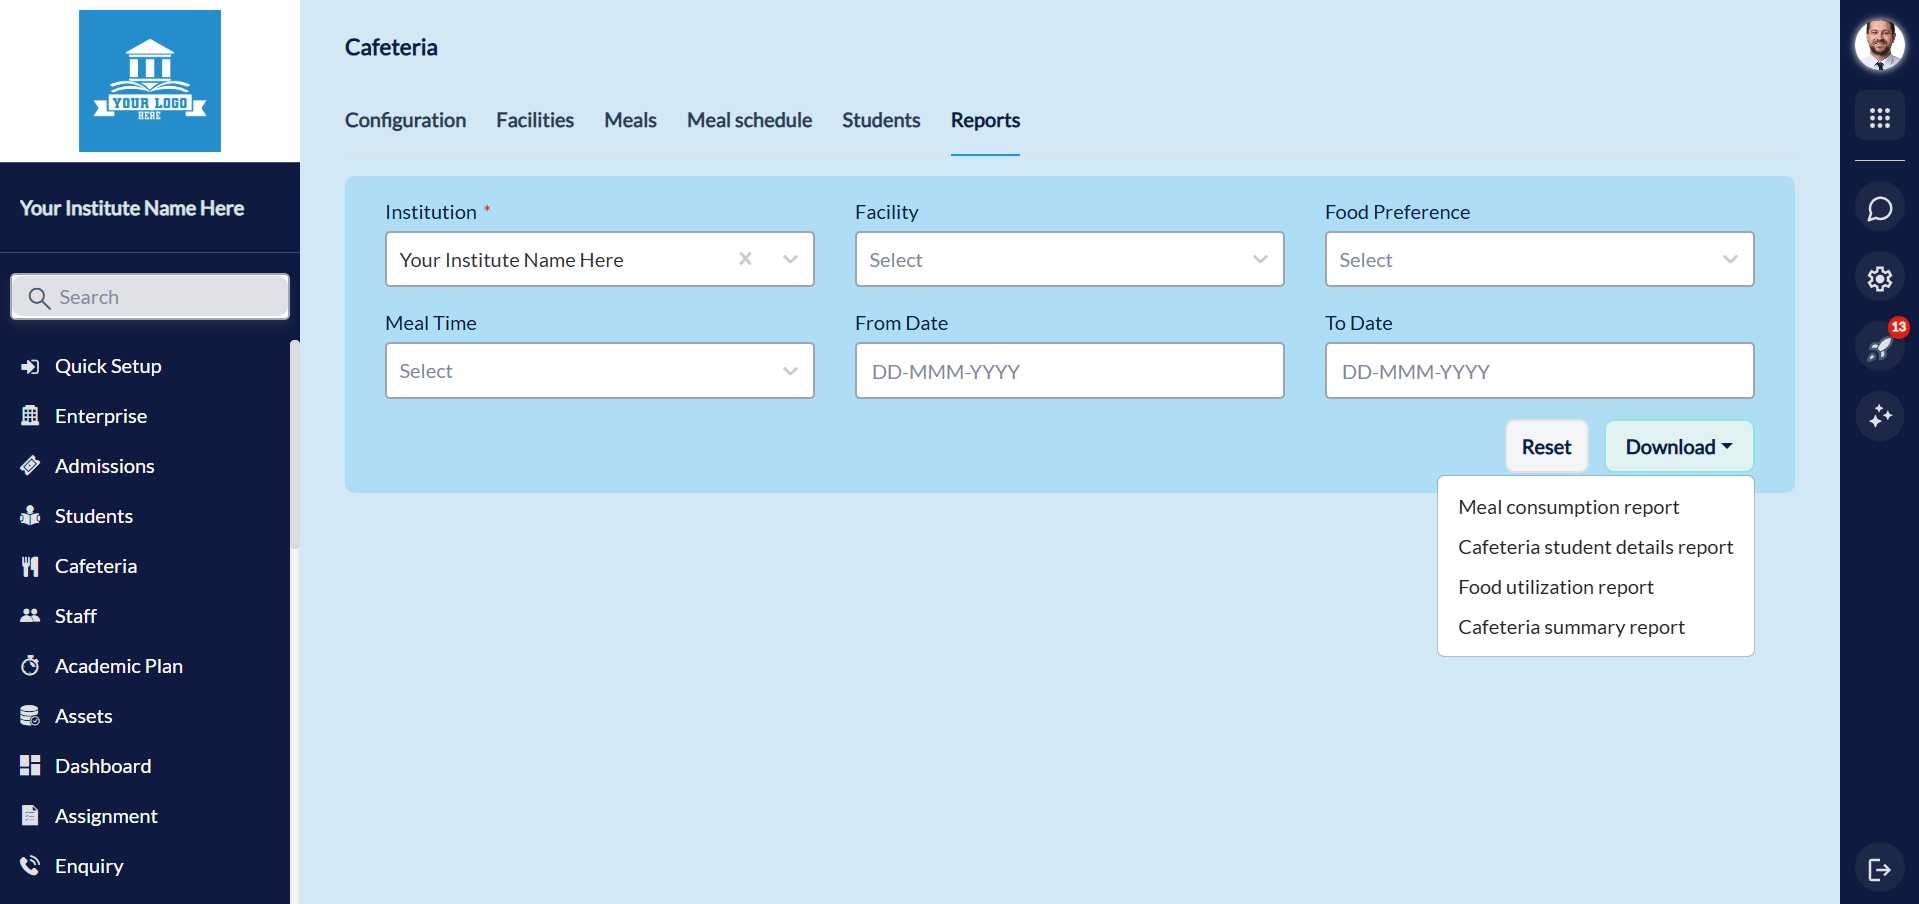Screen dimensions: 1919x904
Task: Expand the Facility dropdown
Action: [1069, 260]
